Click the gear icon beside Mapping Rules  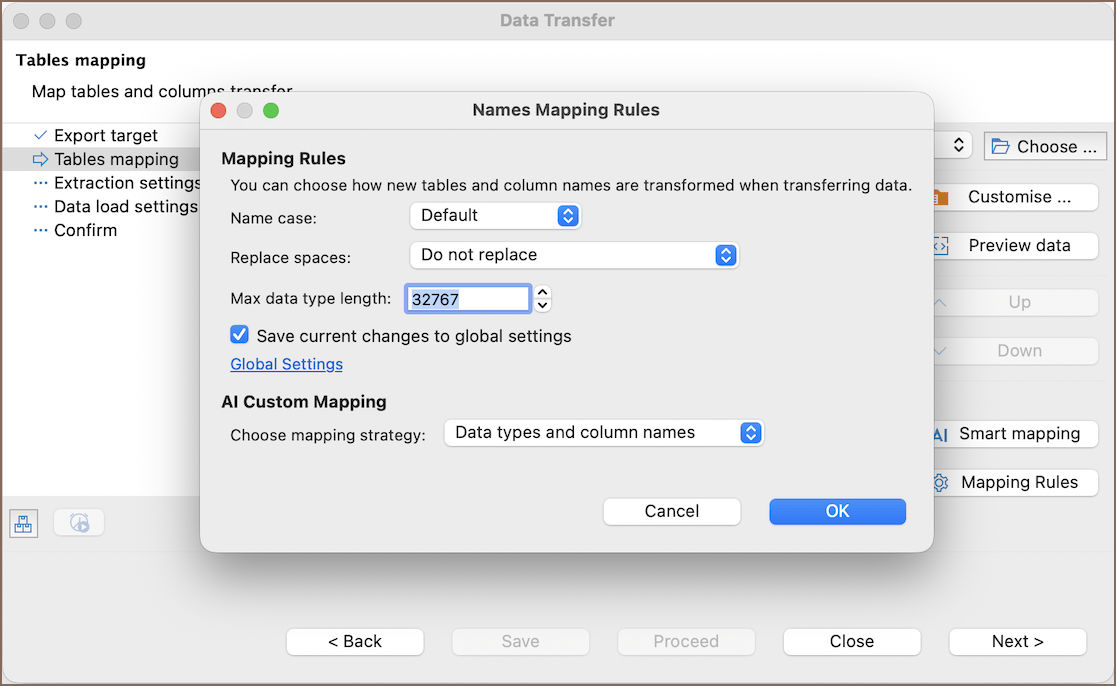pyautogui.click(x=940, y=482)
